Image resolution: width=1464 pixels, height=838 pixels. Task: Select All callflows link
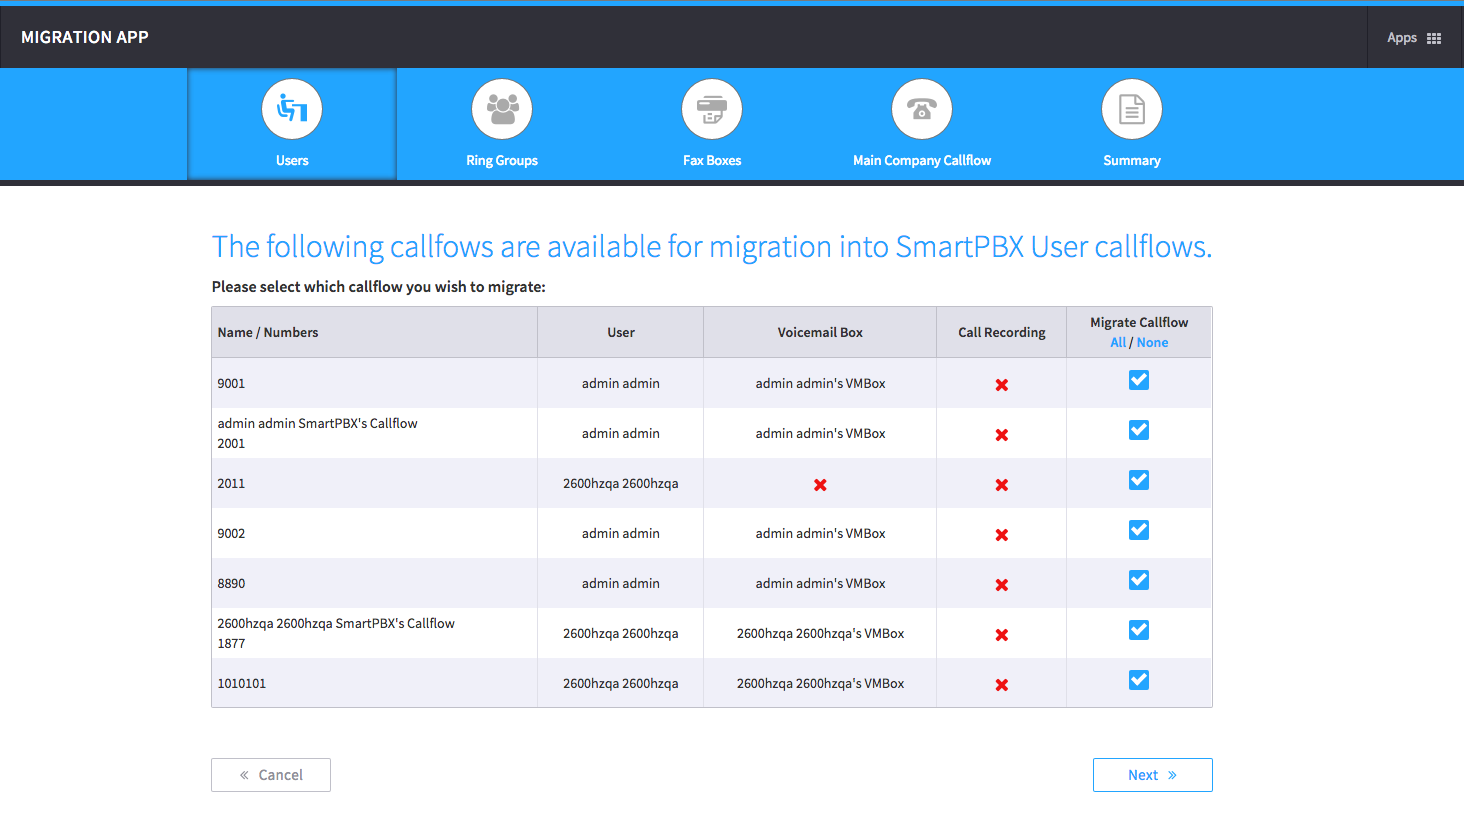coord(1118,342)
